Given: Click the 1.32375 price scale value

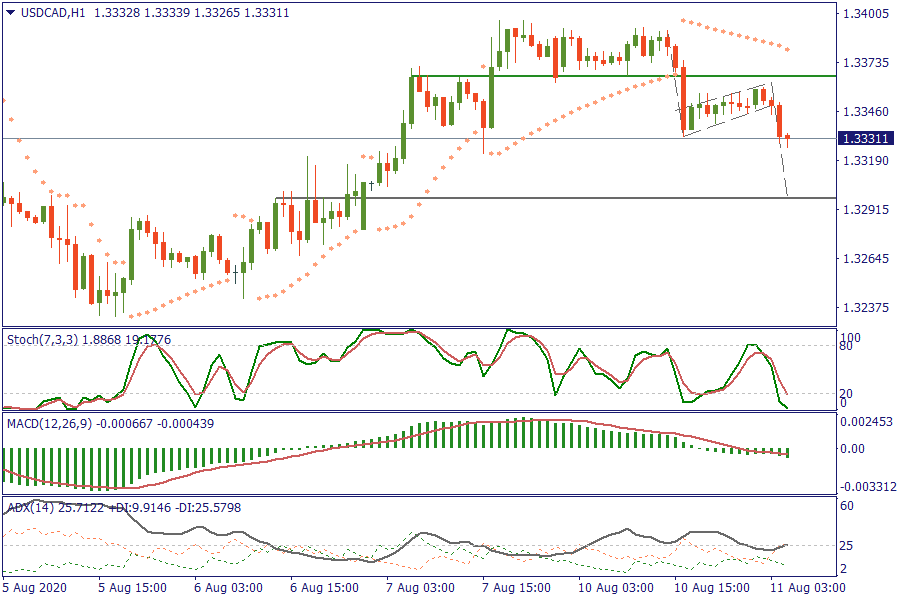Looking at the screenshot, I should tap(866, 308).
